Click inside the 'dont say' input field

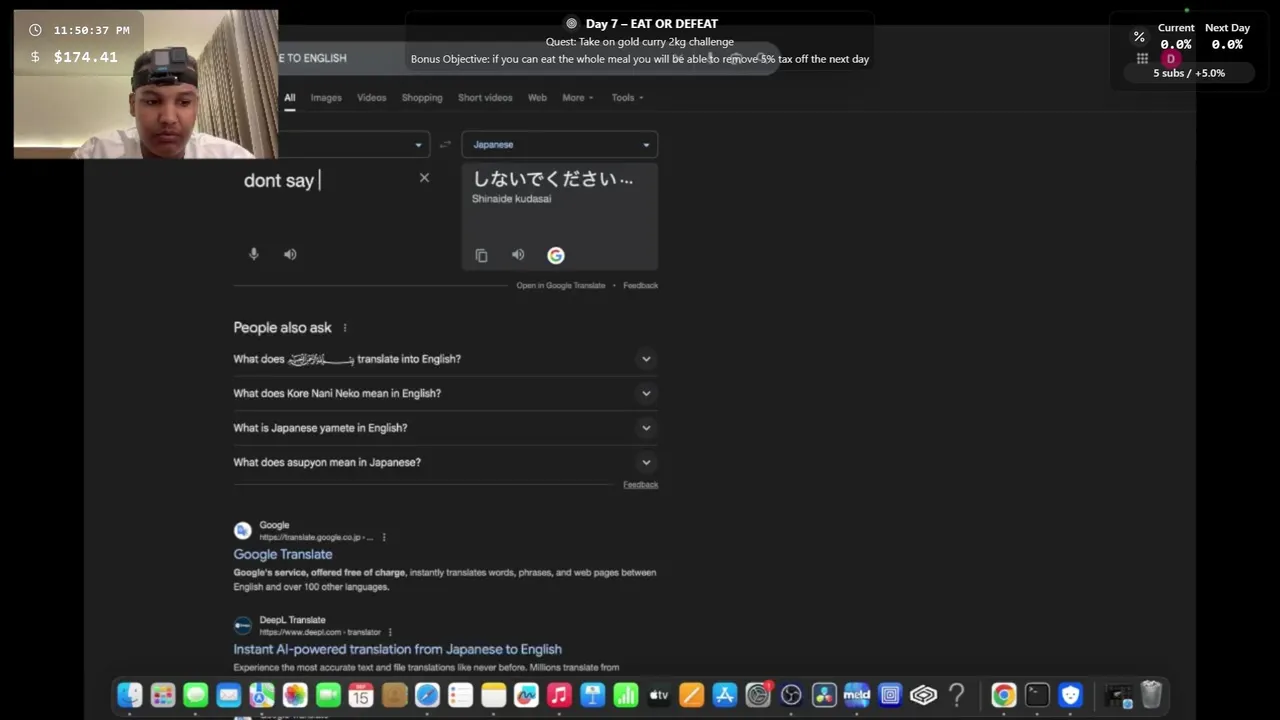[x=325, y=180]
